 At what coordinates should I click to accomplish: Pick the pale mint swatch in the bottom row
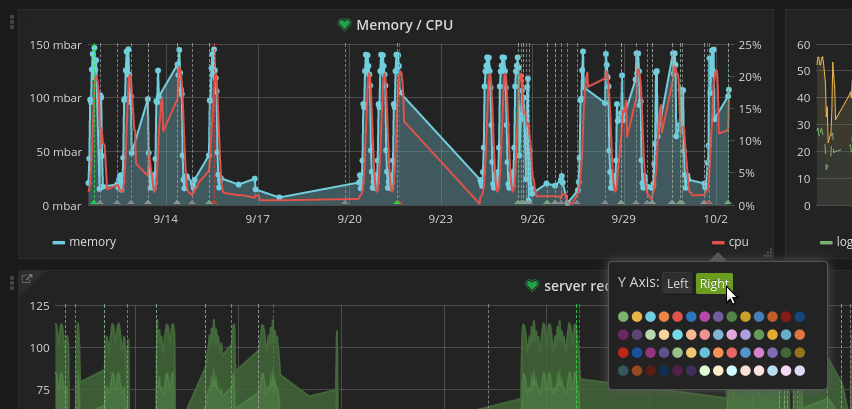click(x=705, y=371)
